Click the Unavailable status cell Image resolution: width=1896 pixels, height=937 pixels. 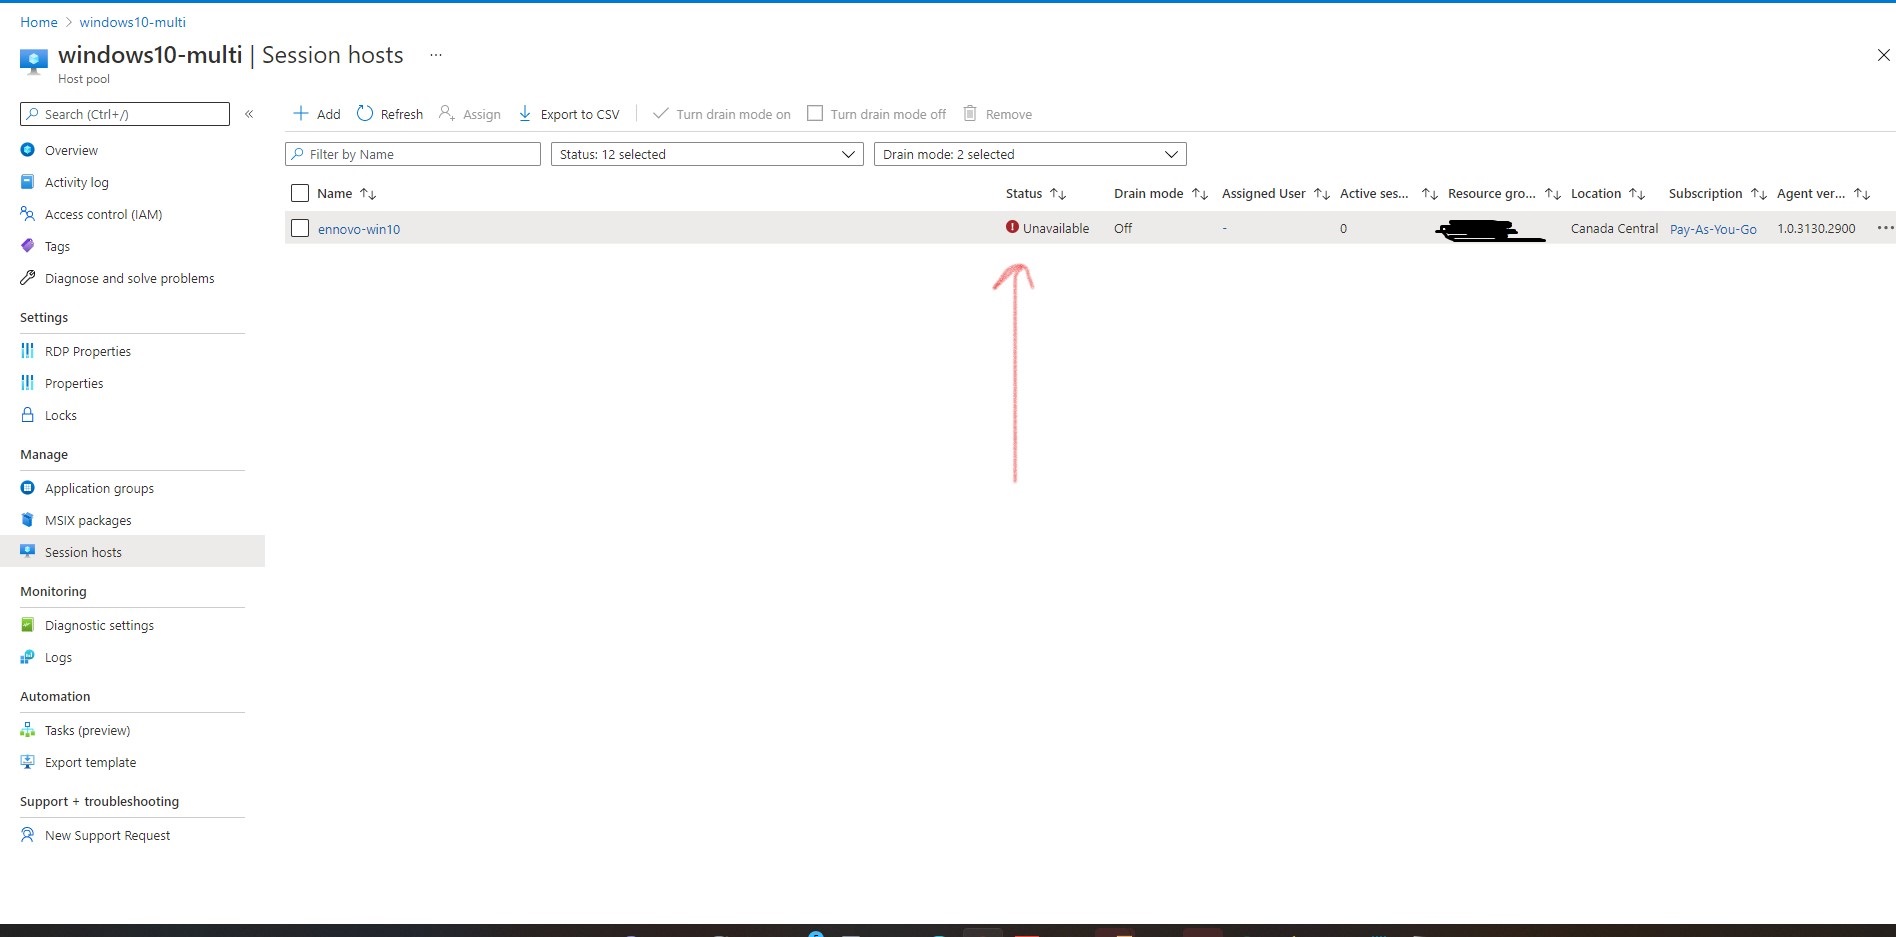tap(1047, 228)
